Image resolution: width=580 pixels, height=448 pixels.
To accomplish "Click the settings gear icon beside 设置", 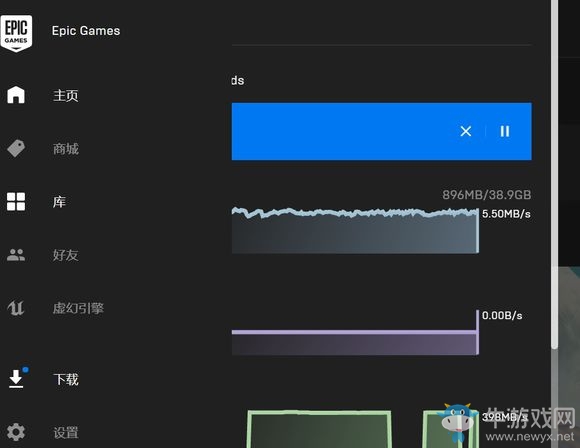I will click(x=16, y=432).
